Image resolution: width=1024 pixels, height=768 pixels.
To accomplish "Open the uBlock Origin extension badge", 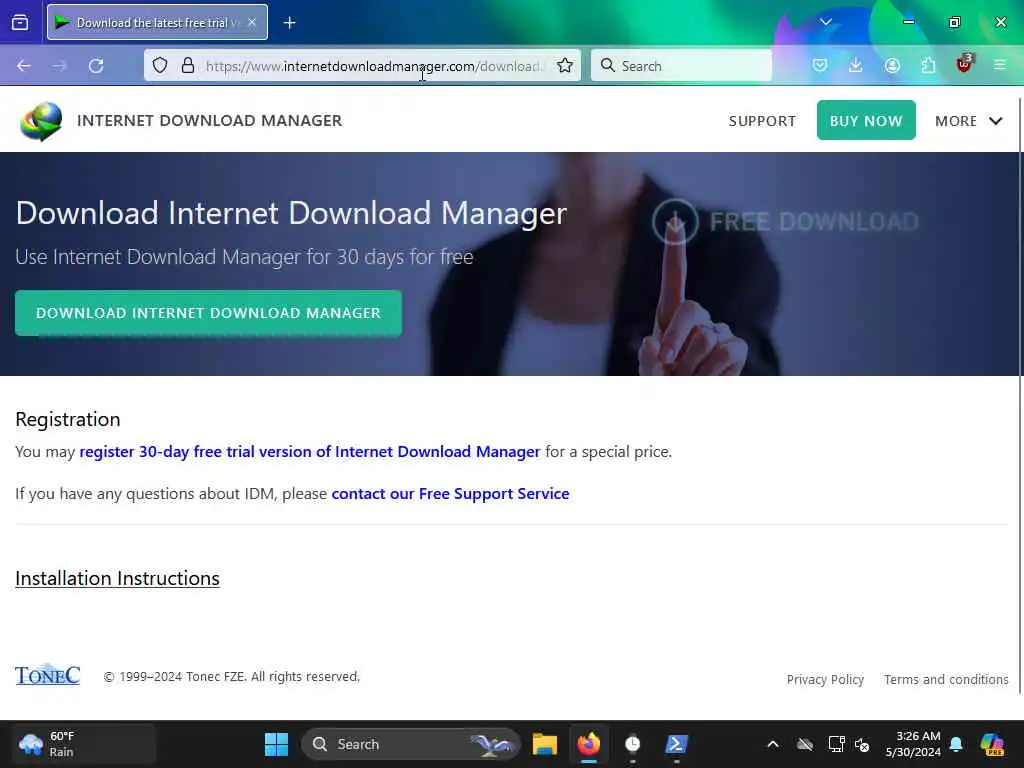I will coord(965,64).
